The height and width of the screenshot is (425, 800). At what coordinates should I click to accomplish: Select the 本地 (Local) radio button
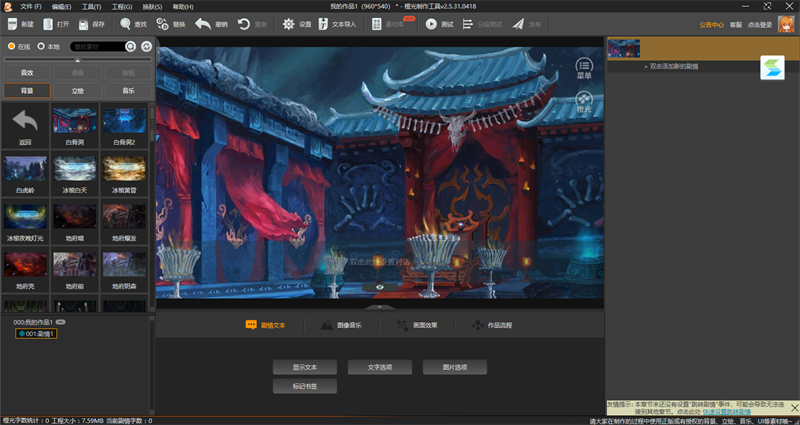[x=40, y=46]
